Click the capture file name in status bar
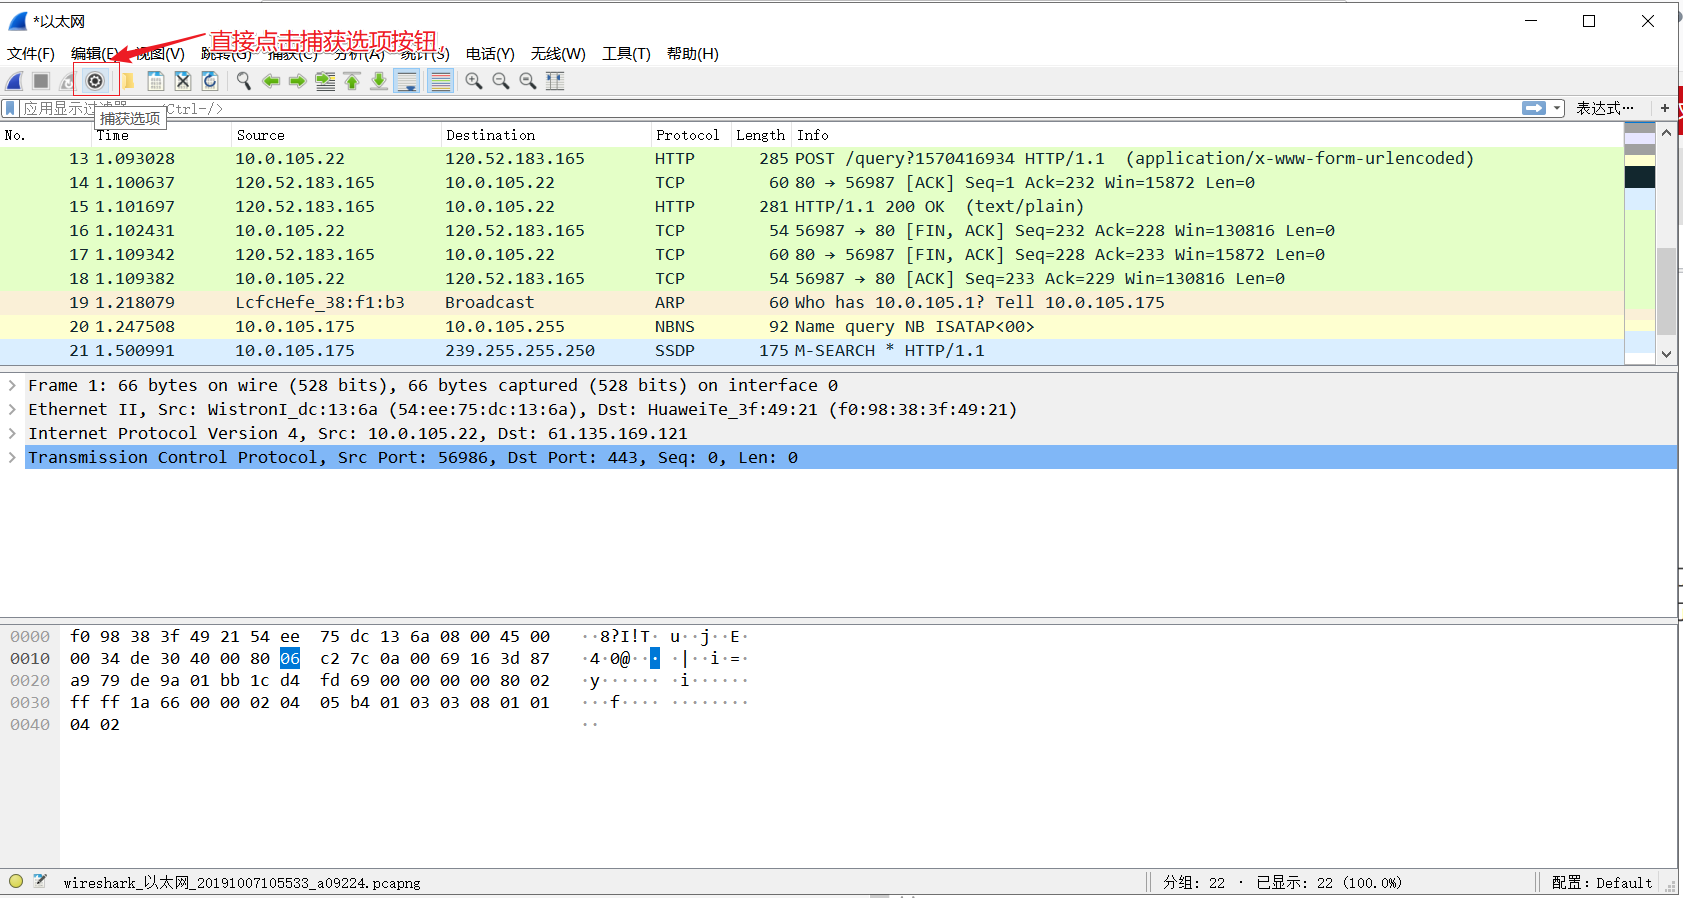1683x898 pixels. pyautogui.click(x=242, y=882)
